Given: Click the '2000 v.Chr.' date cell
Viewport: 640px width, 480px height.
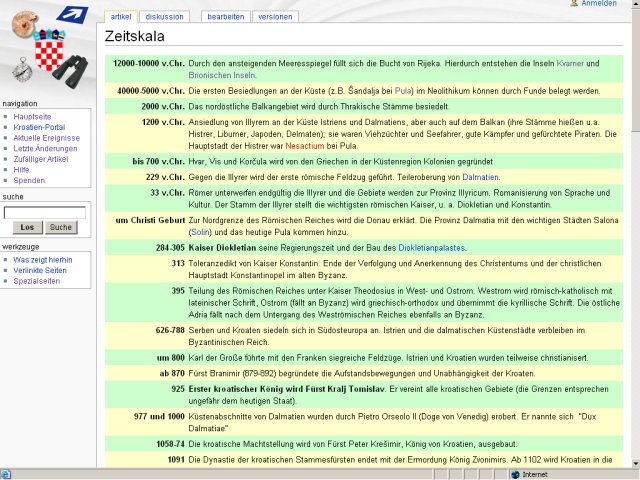Looking at the screenshot, I should (163, 107).
